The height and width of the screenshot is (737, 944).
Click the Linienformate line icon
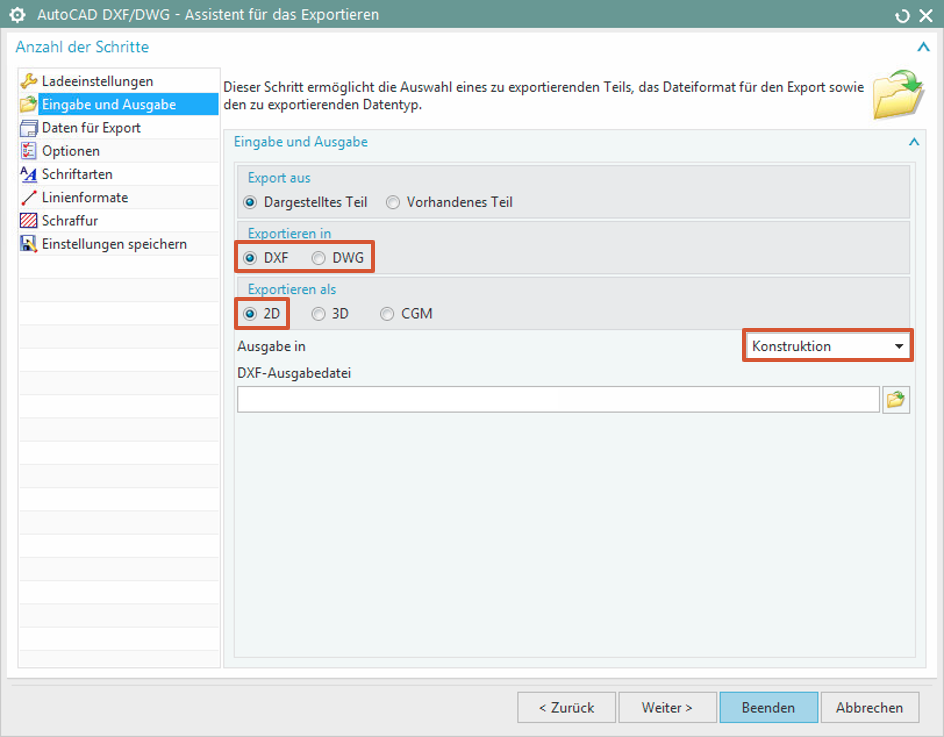29,198
